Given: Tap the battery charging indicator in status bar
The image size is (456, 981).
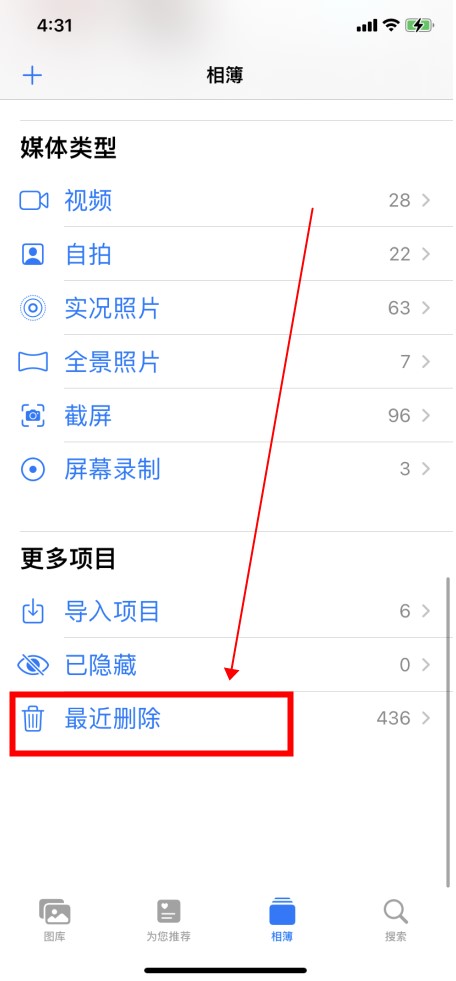Looking at the screenshot, I should point(419,26).
